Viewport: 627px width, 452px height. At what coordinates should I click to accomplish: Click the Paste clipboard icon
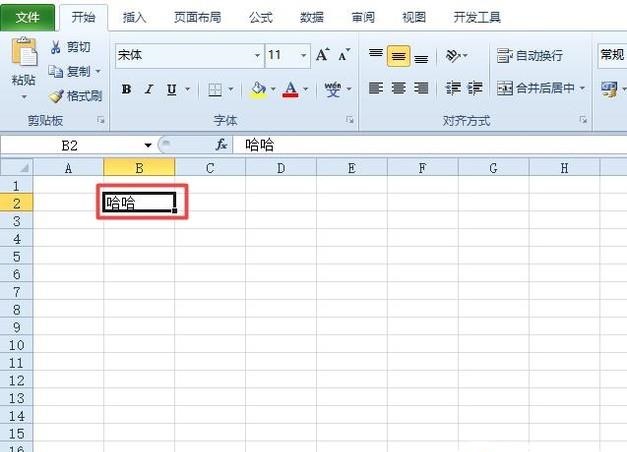click(24, 52)
